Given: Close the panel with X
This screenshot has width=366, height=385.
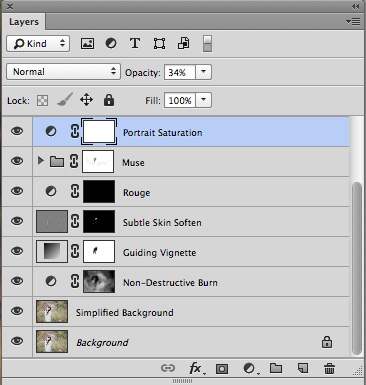Looking at the screenshot, I should click(x=10, y=6).
